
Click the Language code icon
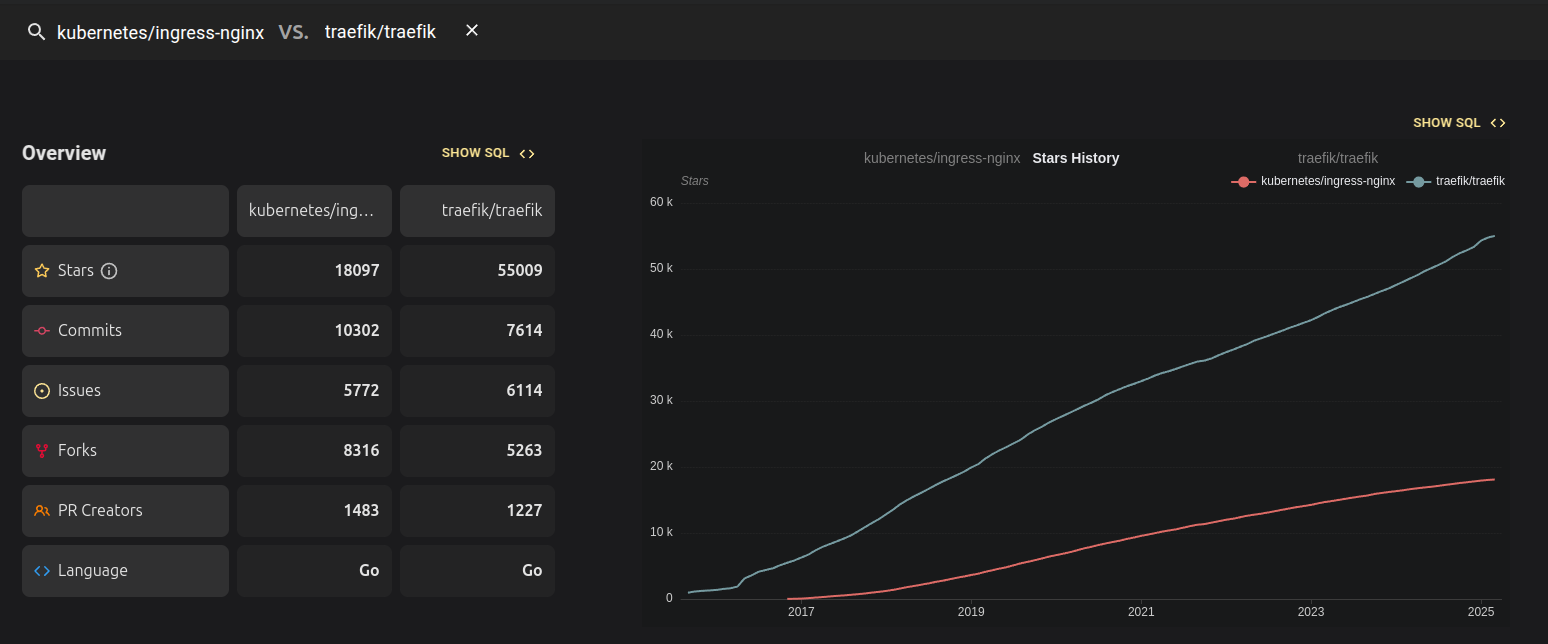42,571
